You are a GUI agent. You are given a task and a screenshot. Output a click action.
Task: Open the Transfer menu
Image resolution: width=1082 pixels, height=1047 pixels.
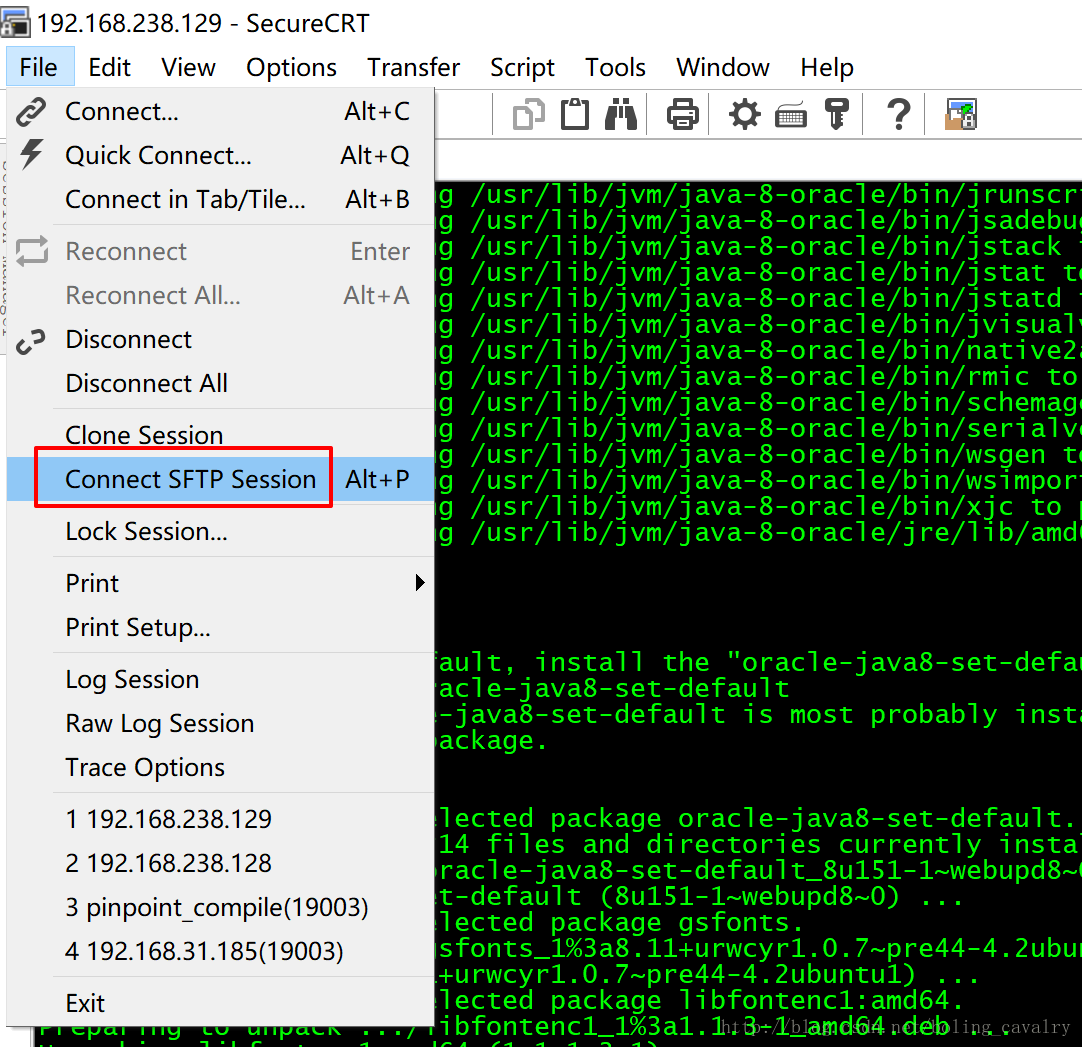tap(413, 67)
